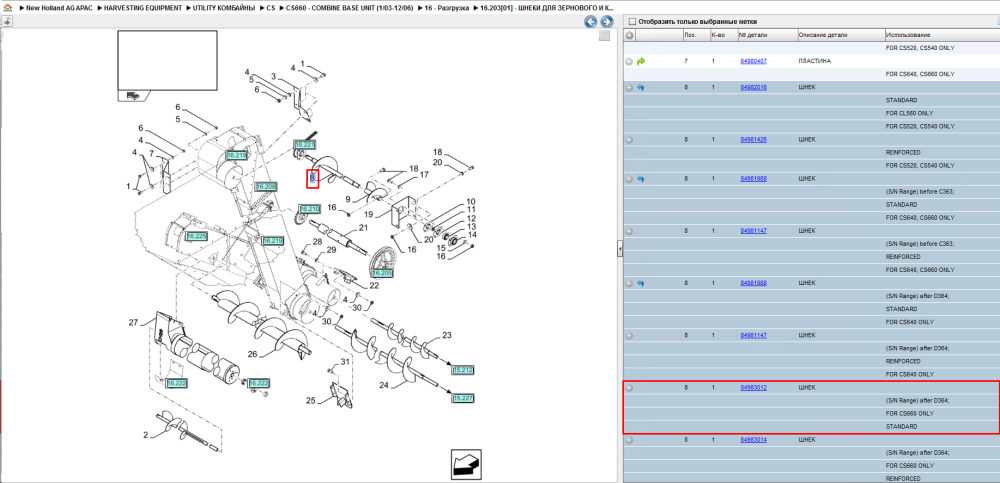The width and height of the screenshot is (1000, 483).
Task: Open the 16.205 reference label on pulley
Action: pyautogui.click(x=383, y=272)
